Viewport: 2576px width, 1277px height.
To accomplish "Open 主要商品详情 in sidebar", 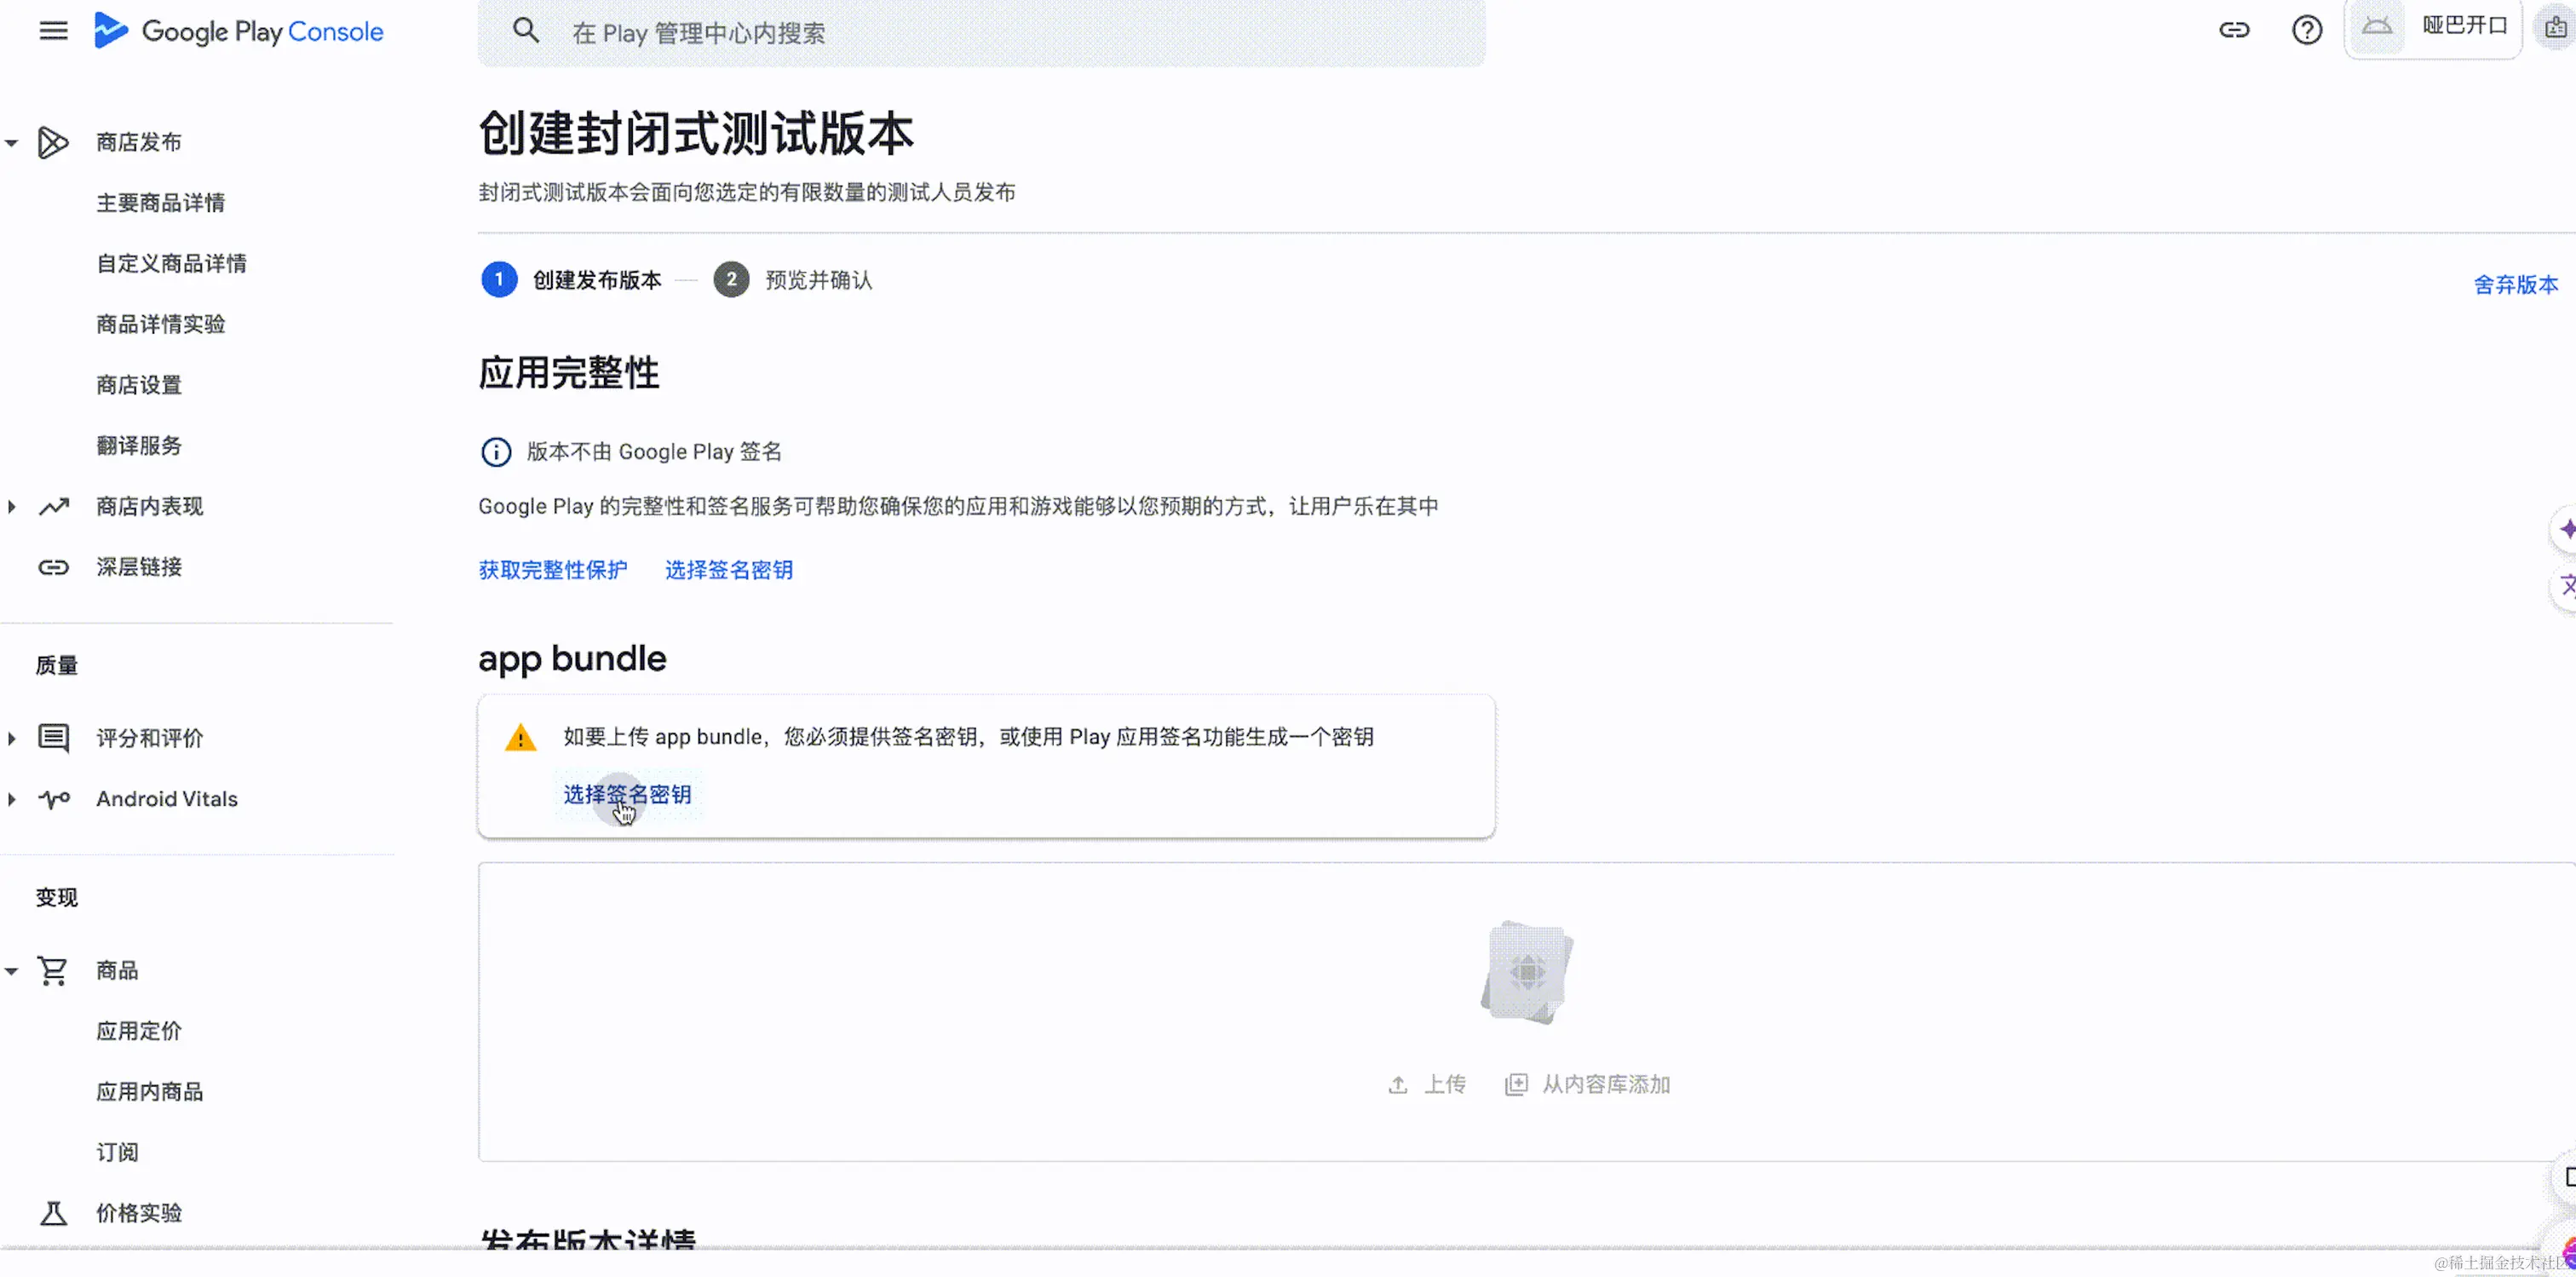I will (160, 203).
